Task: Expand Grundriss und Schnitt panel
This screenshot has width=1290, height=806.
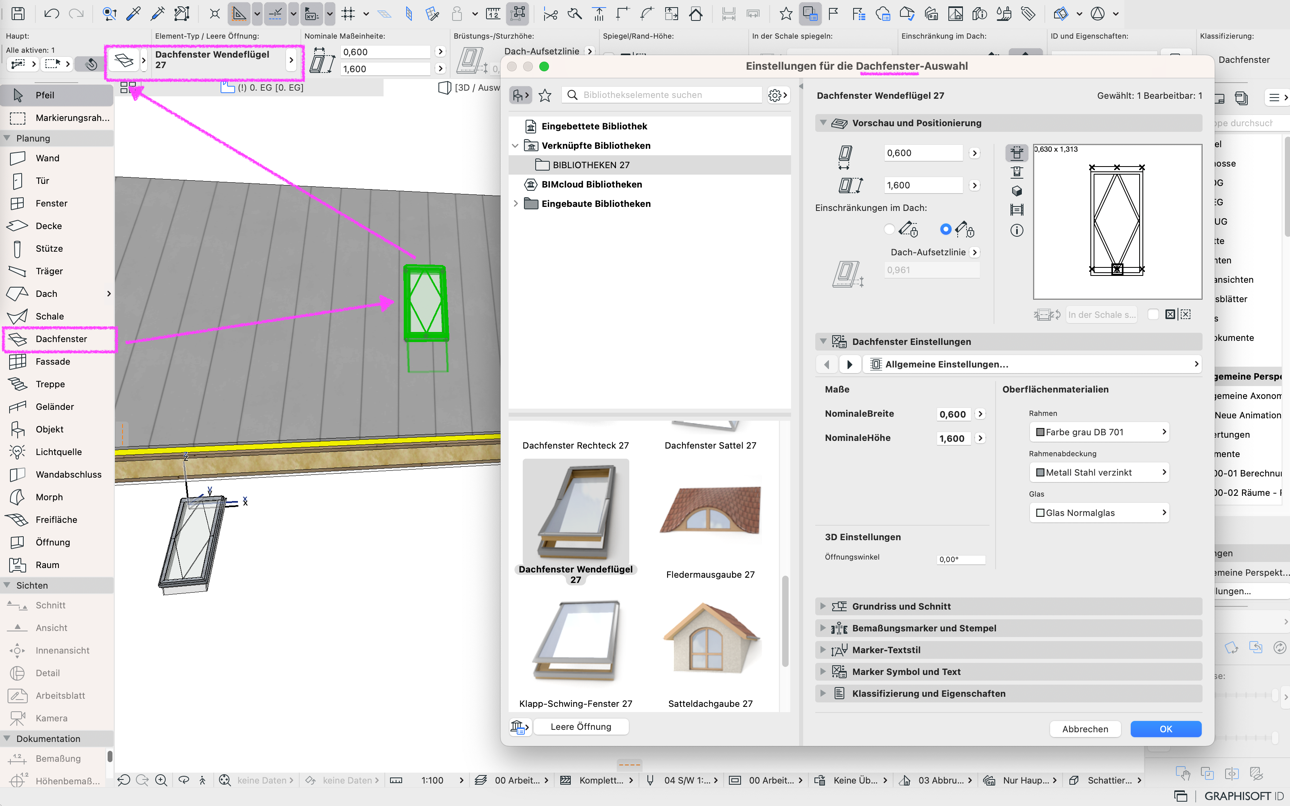Action: (x=823, y=606)
